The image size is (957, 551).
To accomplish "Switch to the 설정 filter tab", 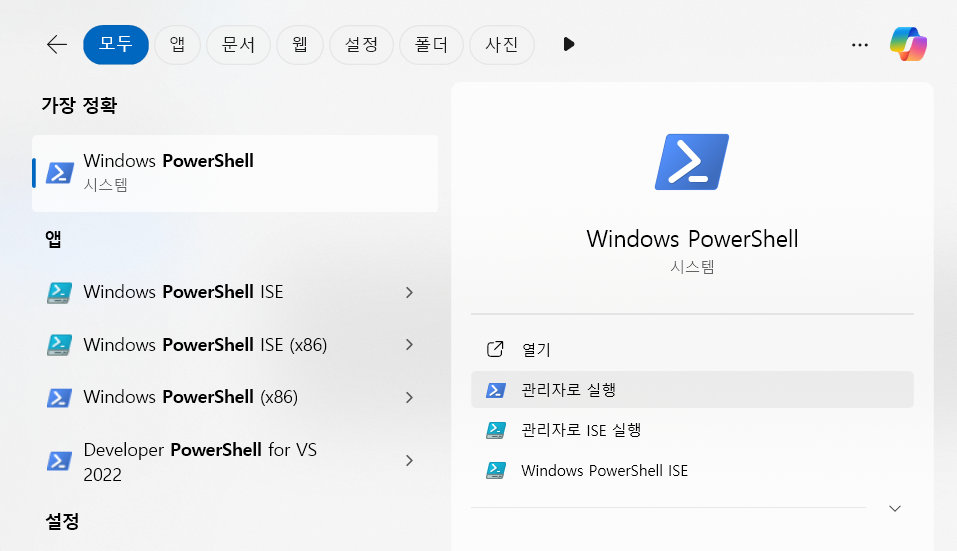I will click(x=361, y=45).
